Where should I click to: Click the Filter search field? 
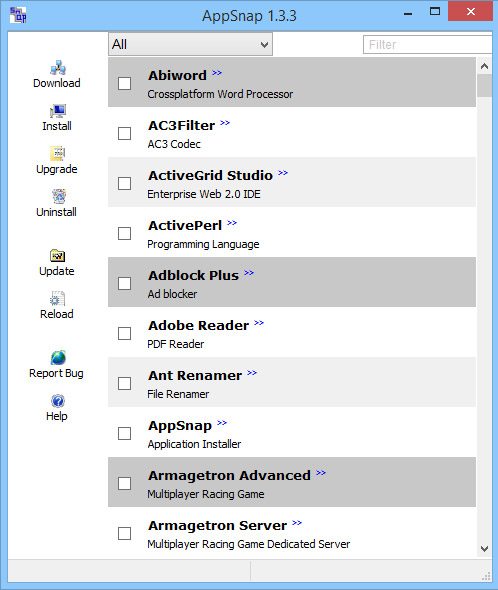[428, 45]
